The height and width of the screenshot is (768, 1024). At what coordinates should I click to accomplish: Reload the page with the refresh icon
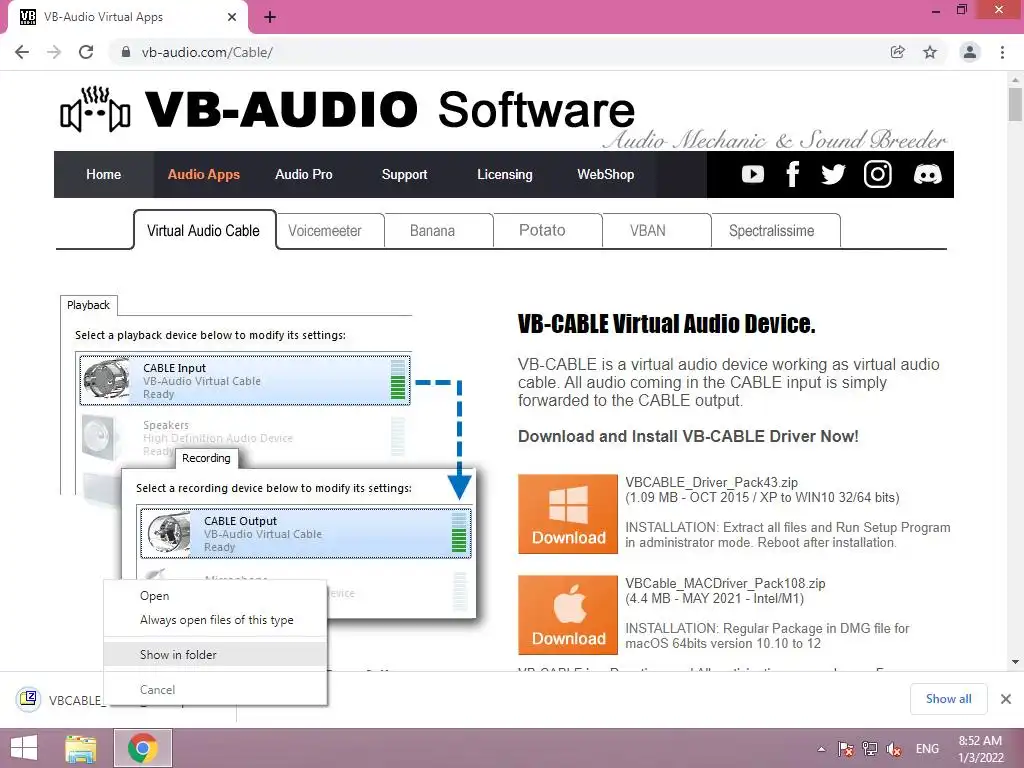click(86, 52)
